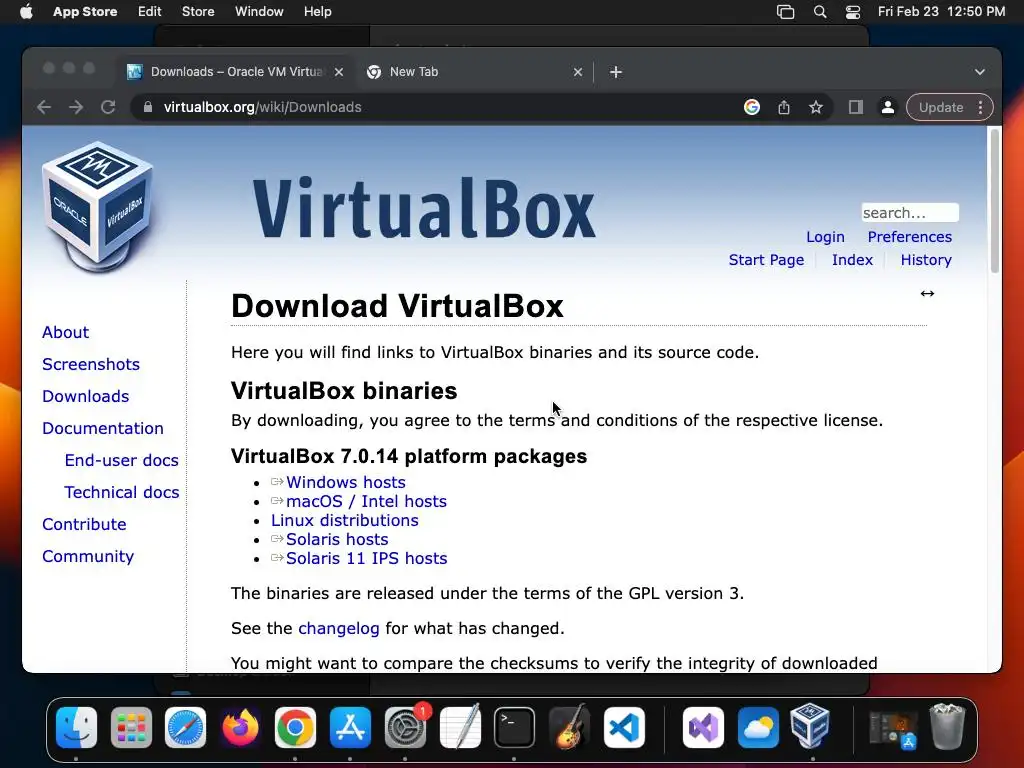Open the Technical docs link
Screen dimensions: 1024x768
tap(121, 492)
